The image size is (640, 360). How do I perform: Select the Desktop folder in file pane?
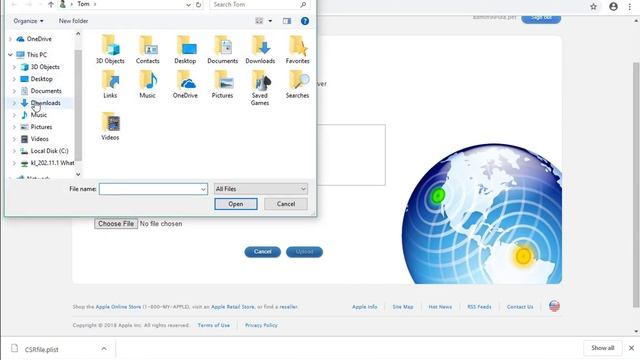point(185,49)
